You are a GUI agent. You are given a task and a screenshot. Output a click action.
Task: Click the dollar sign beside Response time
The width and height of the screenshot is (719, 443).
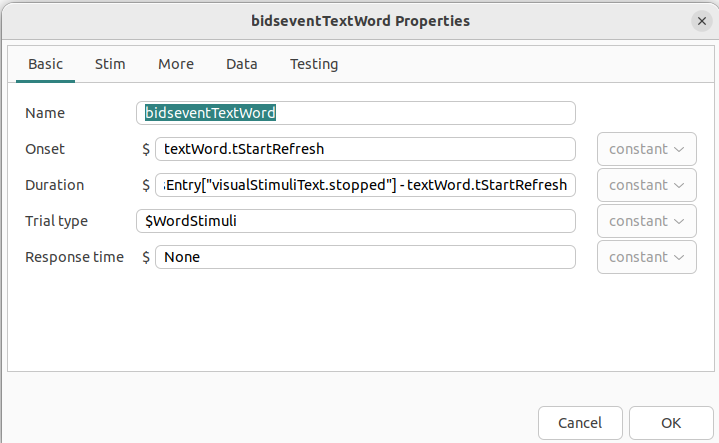[x=146, y=257]
